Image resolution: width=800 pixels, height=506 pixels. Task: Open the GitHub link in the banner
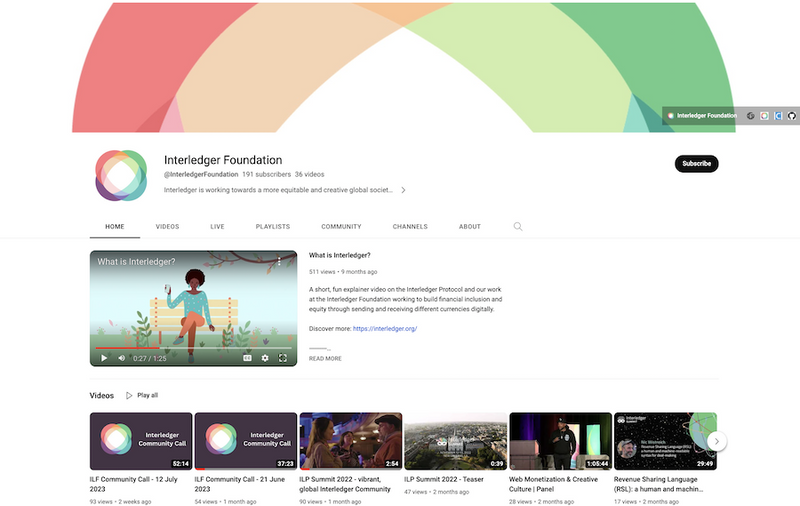[792, 116]
